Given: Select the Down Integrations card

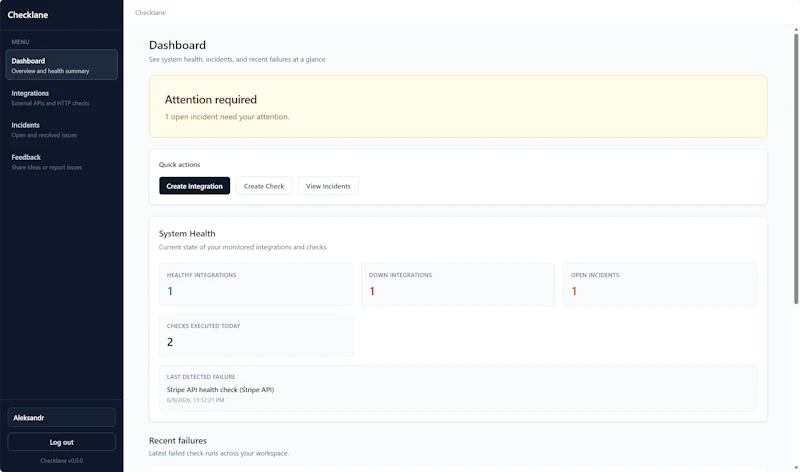Looking at the screenshot, I should (458, 284).
